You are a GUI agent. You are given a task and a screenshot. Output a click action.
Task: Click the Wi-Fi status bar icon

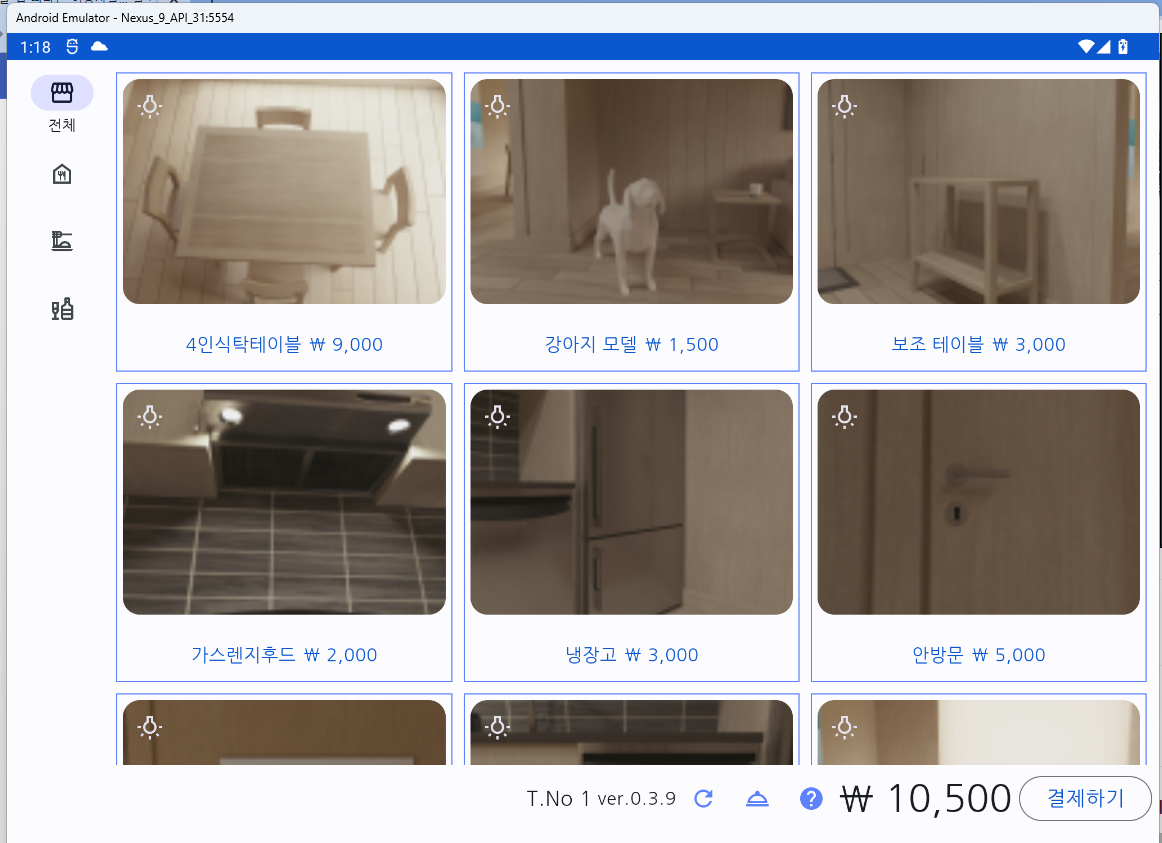pyautogui.click(x=1086, y=47)
